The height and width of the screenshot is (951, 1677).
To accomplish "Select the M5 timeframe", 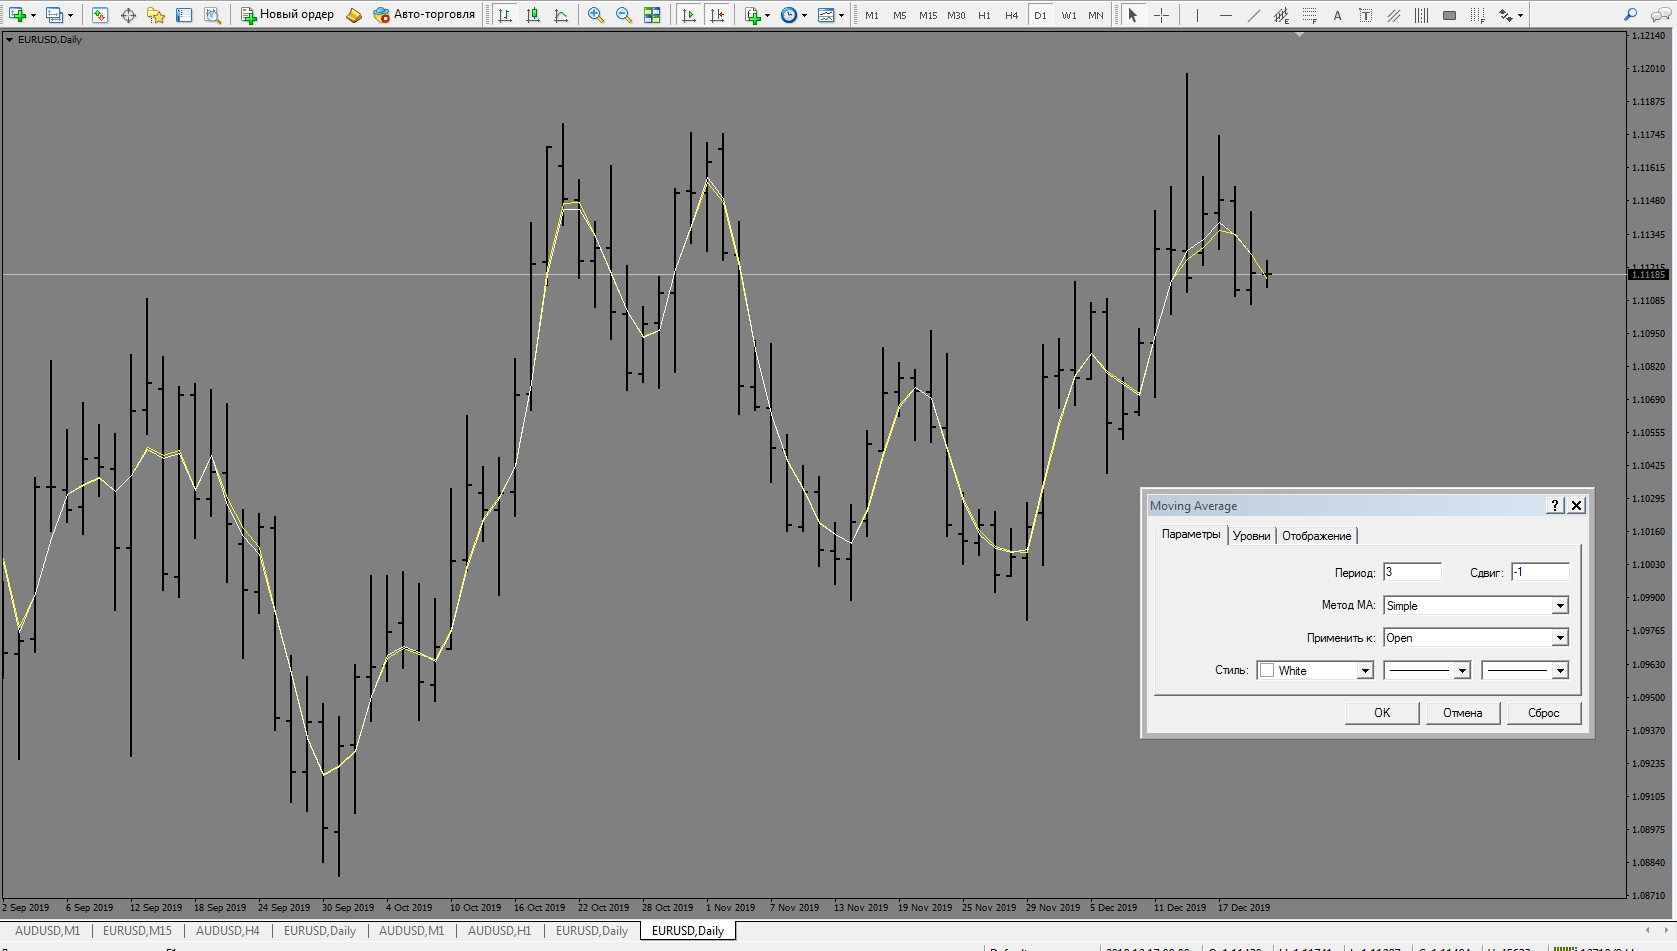I will point(900,15).
